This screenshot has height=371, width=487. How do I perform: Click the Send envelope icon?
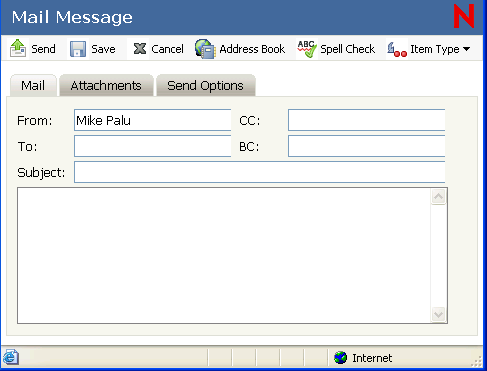[18, 49]
